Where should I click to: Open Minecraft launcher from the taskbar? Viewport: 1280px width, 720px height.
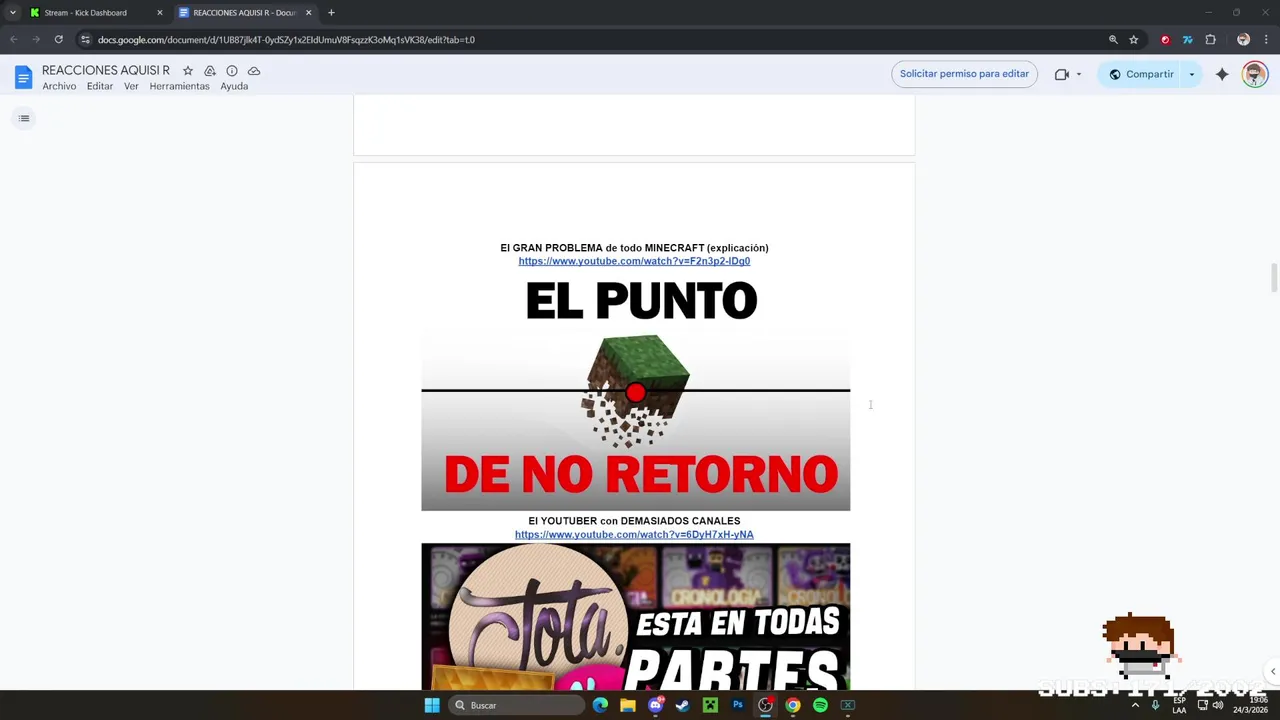pyautogui.click(x=710, y=705)
